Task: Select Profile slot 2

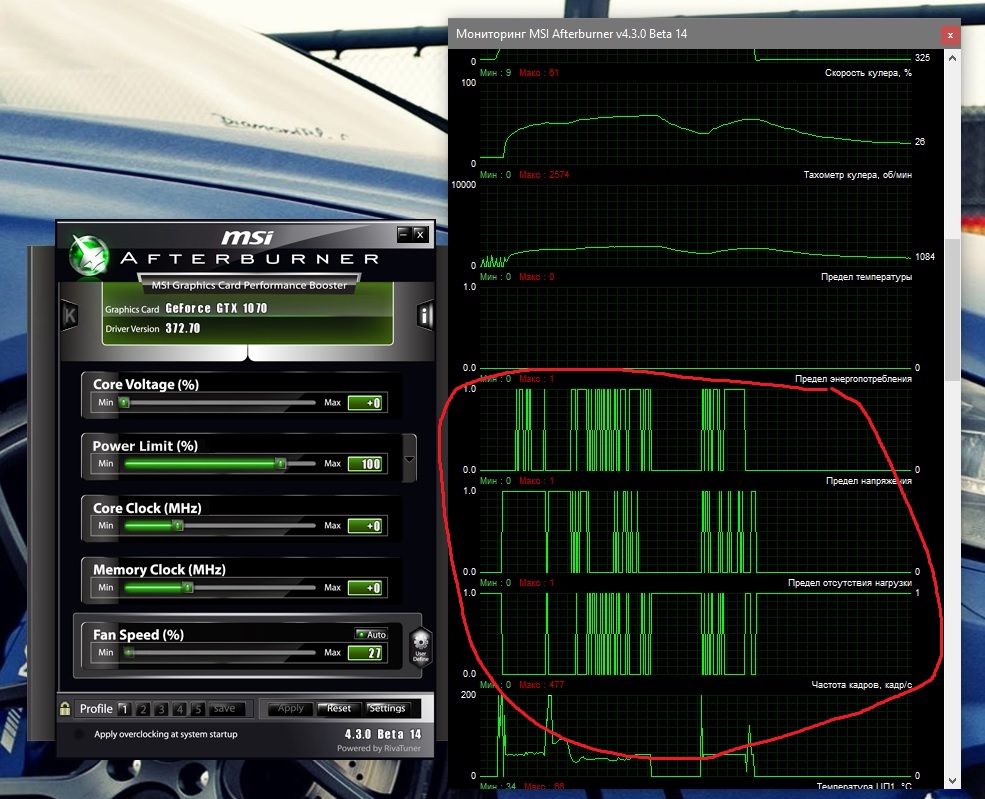Action: (x=143, y=709)
